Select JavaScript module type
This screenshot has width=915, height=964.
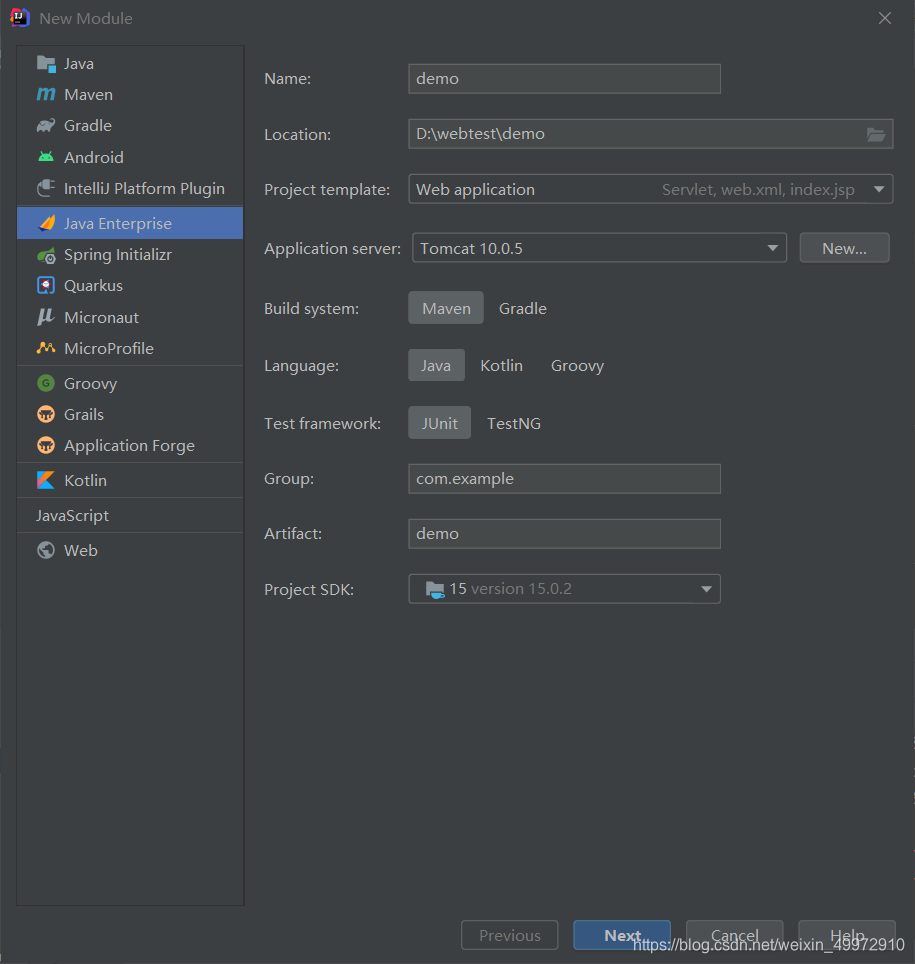pos(72,515)
